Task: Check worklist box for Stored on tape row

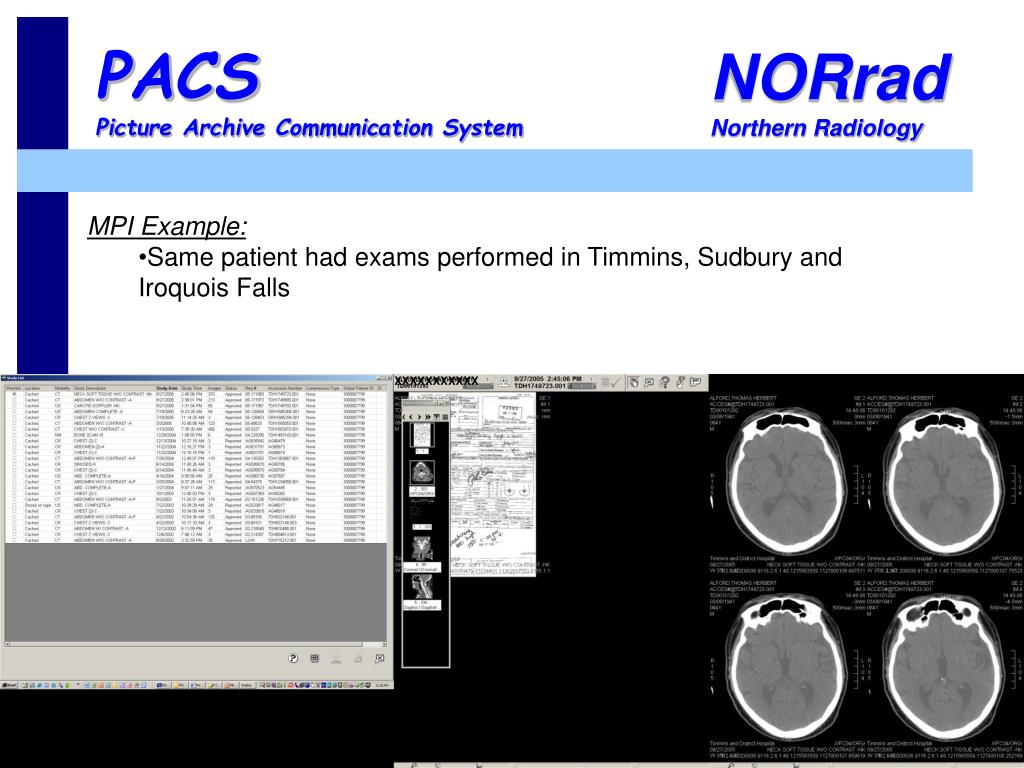Action: pos(14,505)
